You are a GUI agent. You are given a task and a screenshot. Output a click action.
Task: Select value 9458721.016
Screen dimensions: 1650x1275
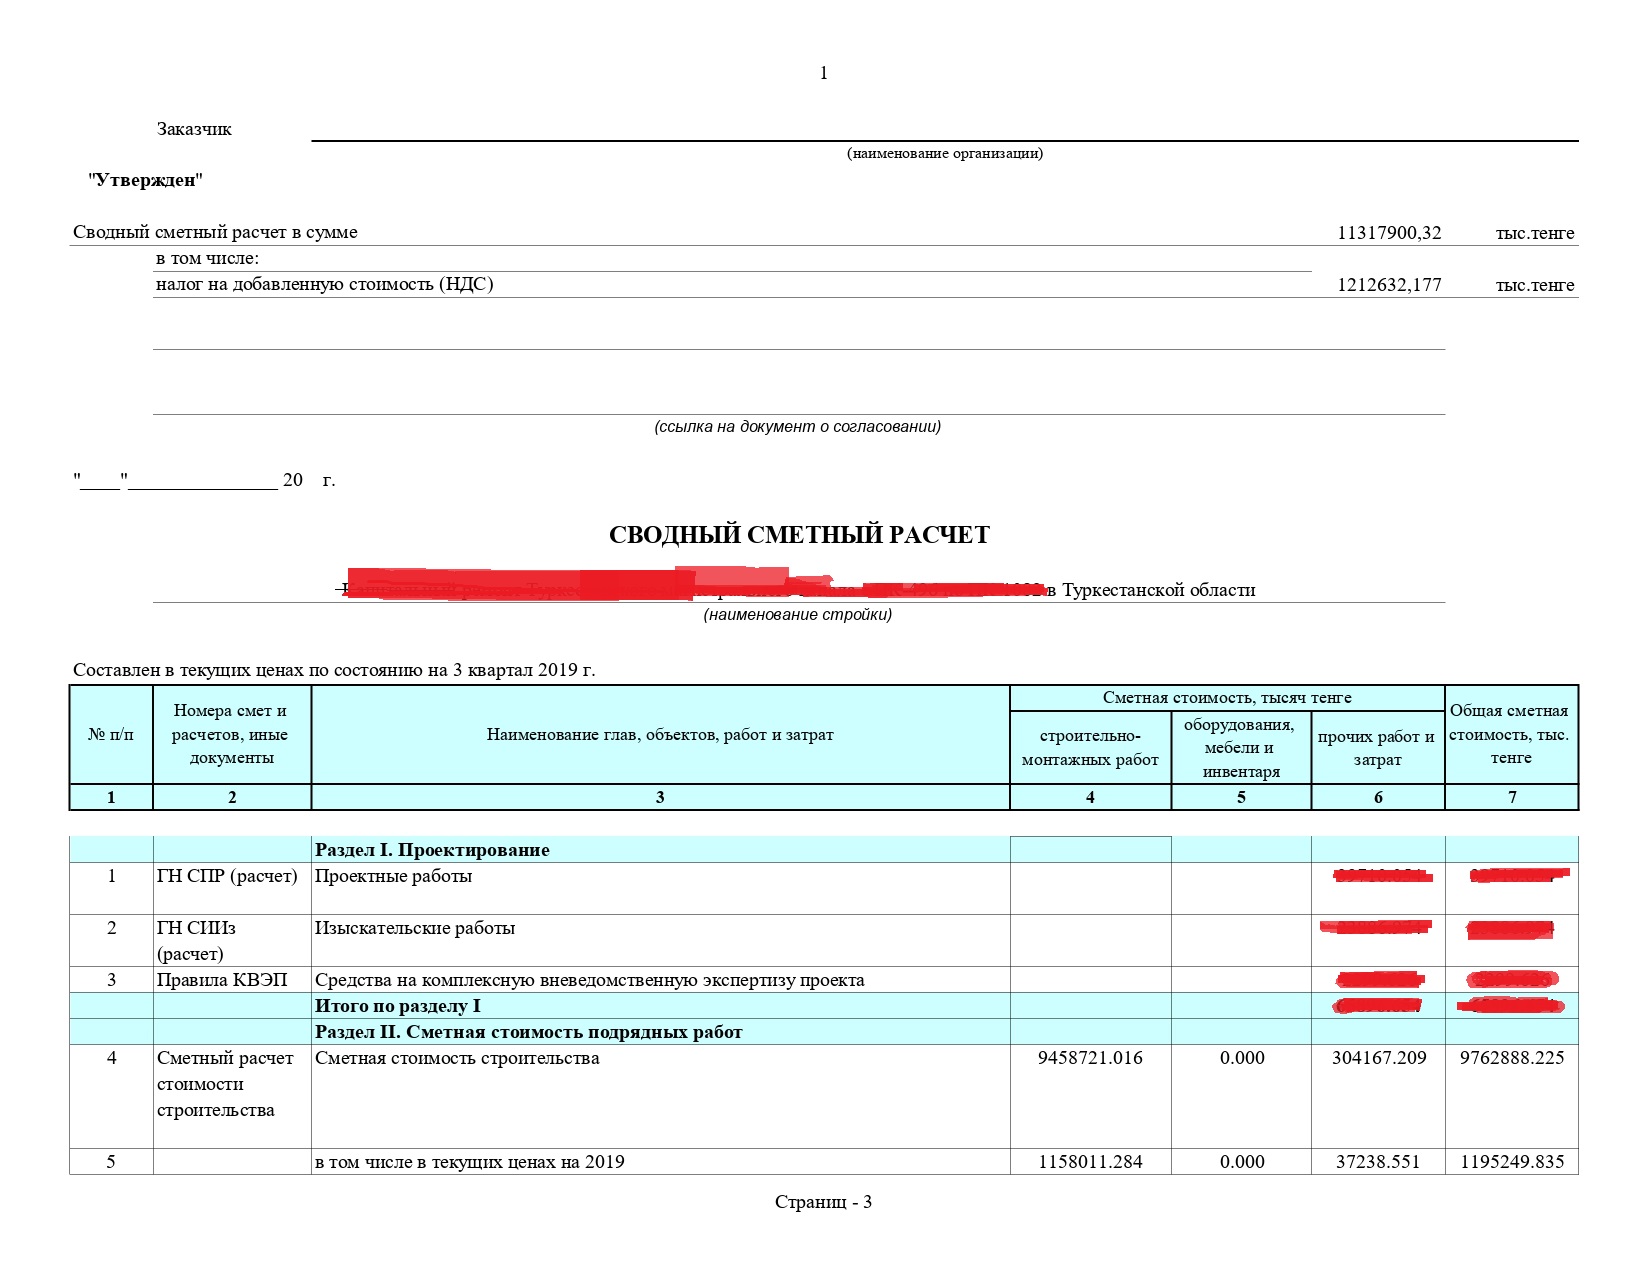click(x=1090, y=1058)
